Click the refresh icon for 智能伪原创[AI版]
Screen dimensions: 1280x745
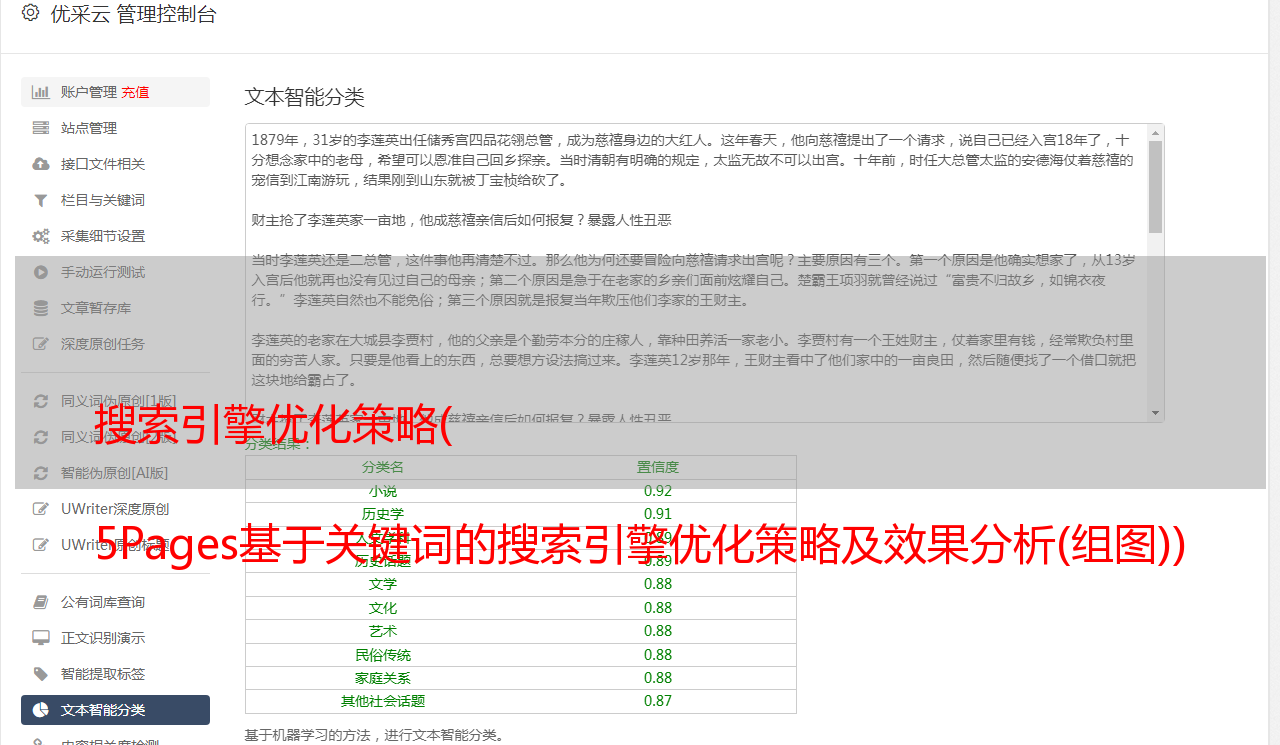(x=41, y=473)
